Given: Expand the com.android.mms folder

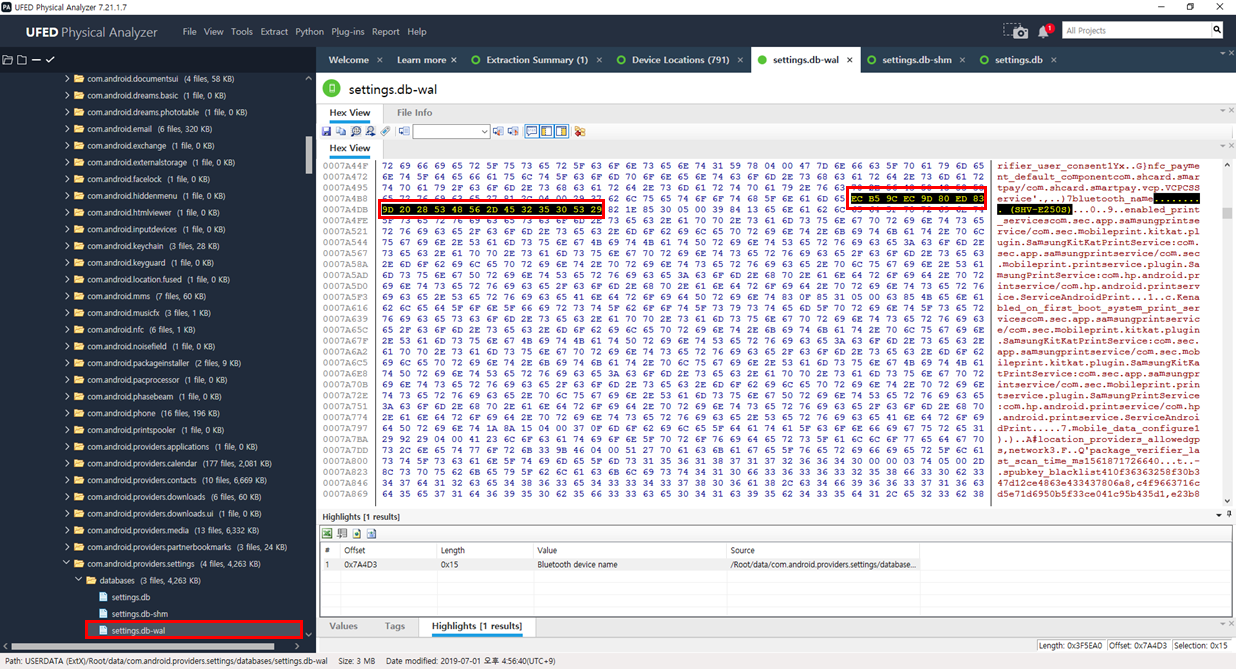Looking at the screenshot, I should point(67,296).
